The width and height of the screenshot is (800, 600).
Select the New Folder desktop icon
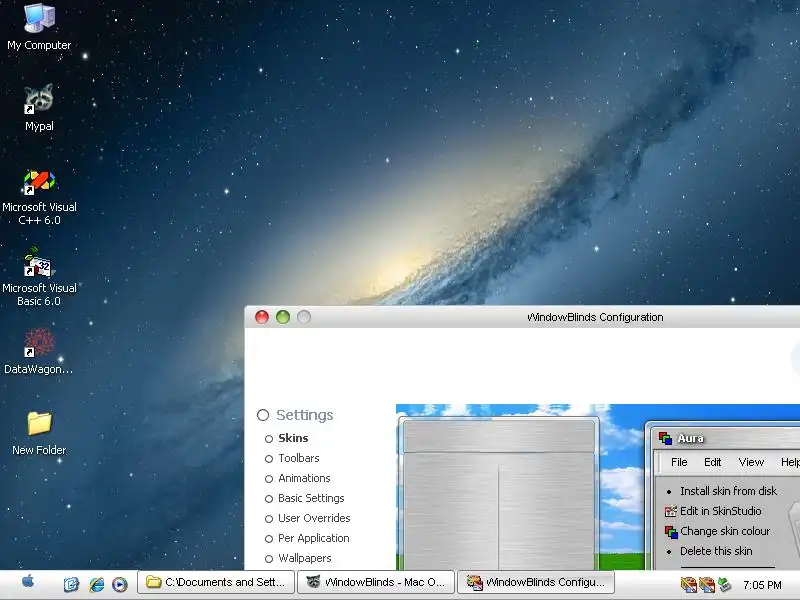pos(39,433)
